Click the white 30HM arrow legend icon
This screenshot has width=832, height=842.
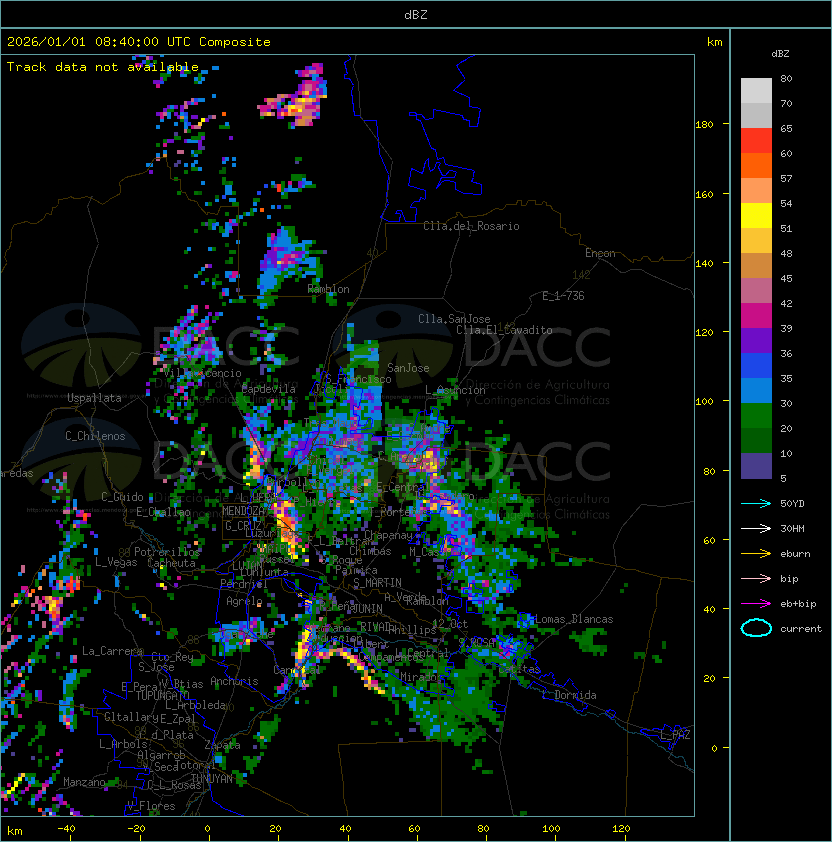(x=756, y=528)
